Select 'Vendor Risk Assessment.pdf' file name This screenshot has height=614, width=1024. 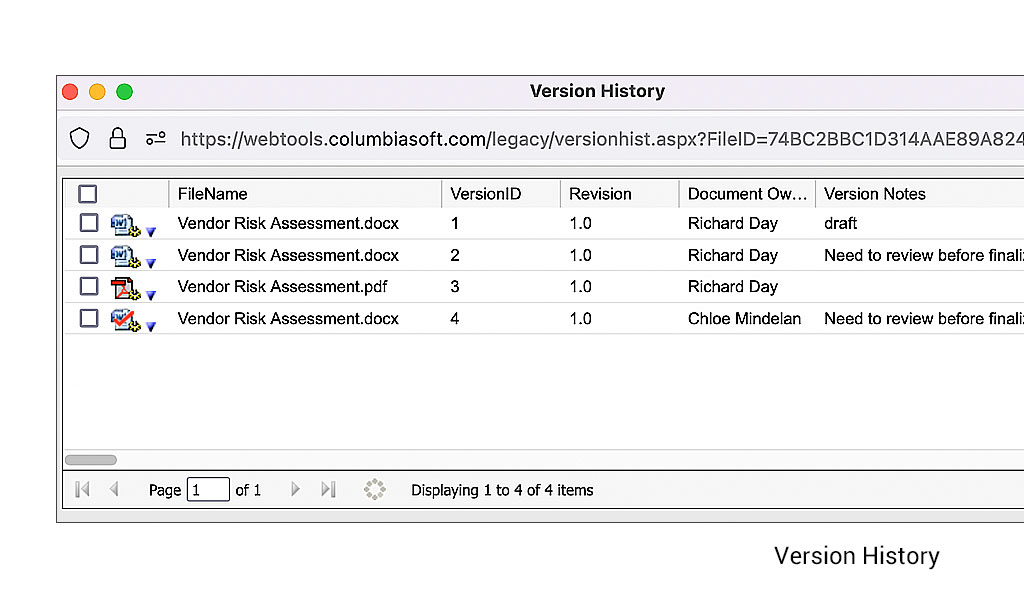click(282, 287)
